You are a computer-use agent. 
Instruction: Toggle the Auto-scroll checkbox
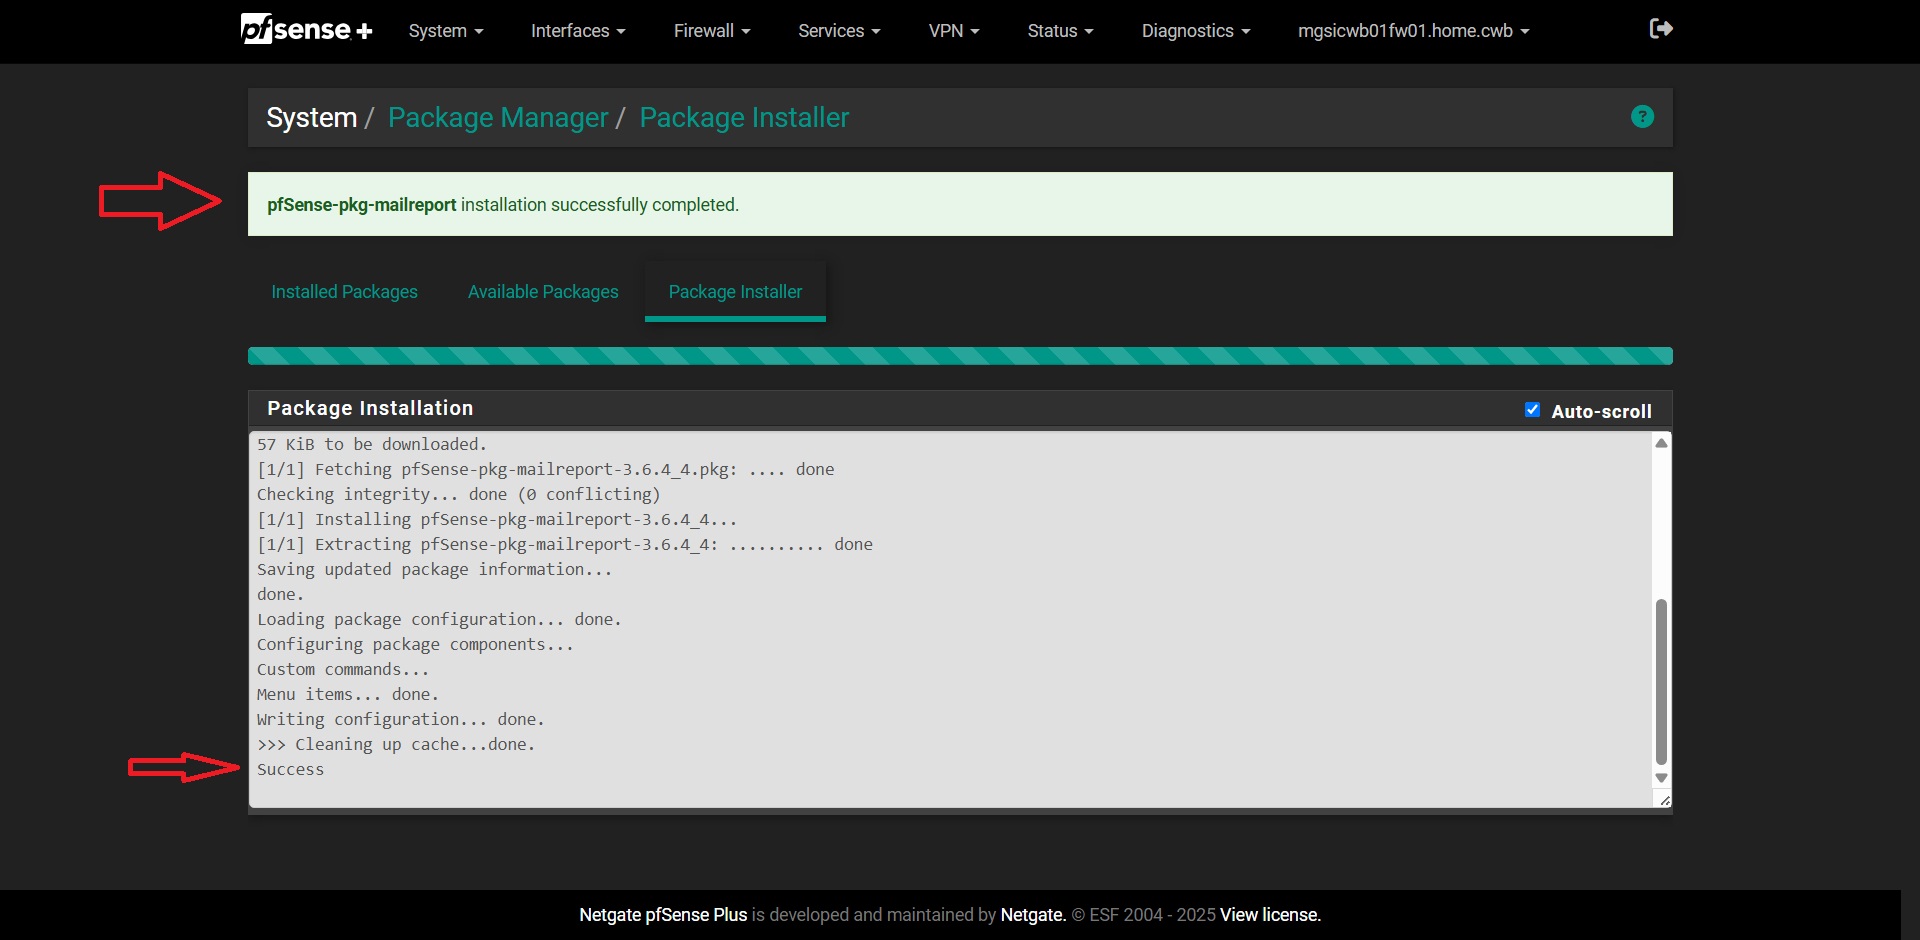tap(1532, 410)
